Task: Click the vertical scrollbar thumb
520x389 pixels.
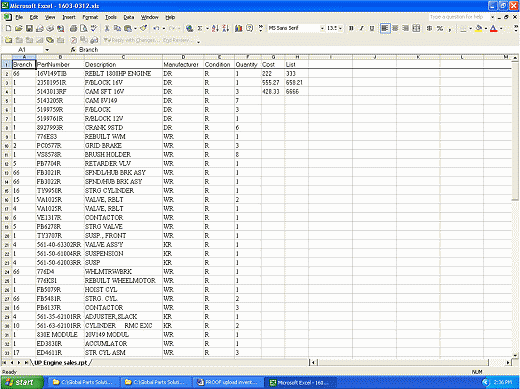Action: 515,131
